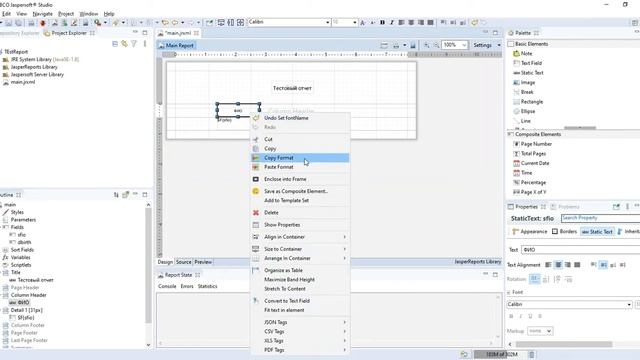Set center text alignment in Properties
The image size is (640, 360).
tap(558, 265)
